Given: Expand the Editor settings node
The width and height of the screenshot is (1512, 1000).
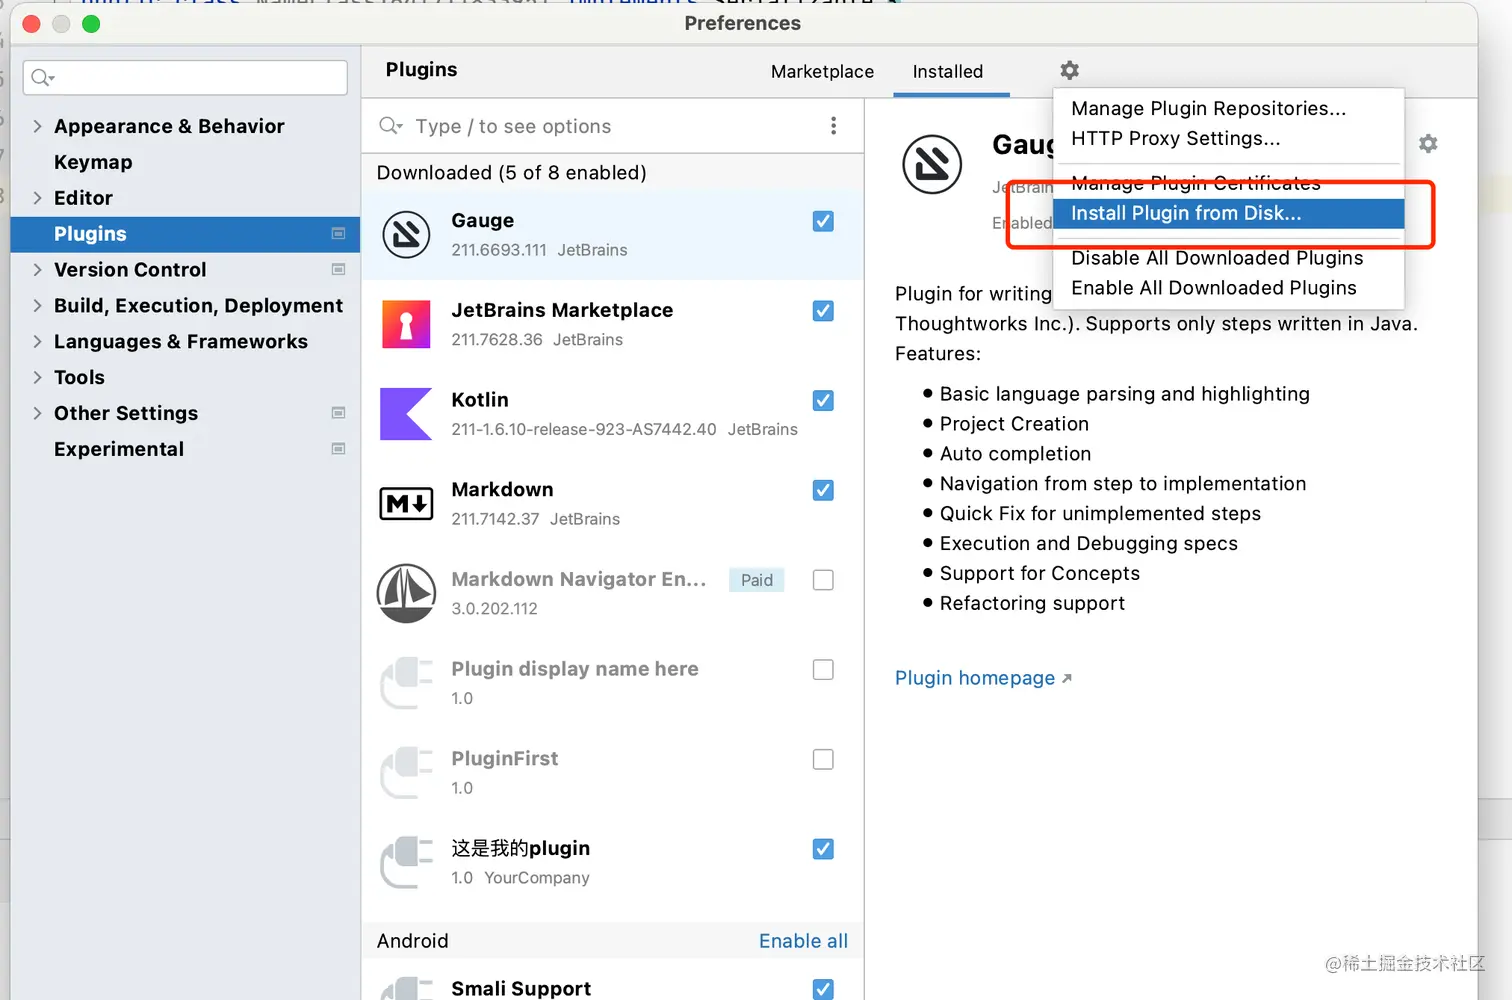Looking at the screenshot, I should (37, 198).
